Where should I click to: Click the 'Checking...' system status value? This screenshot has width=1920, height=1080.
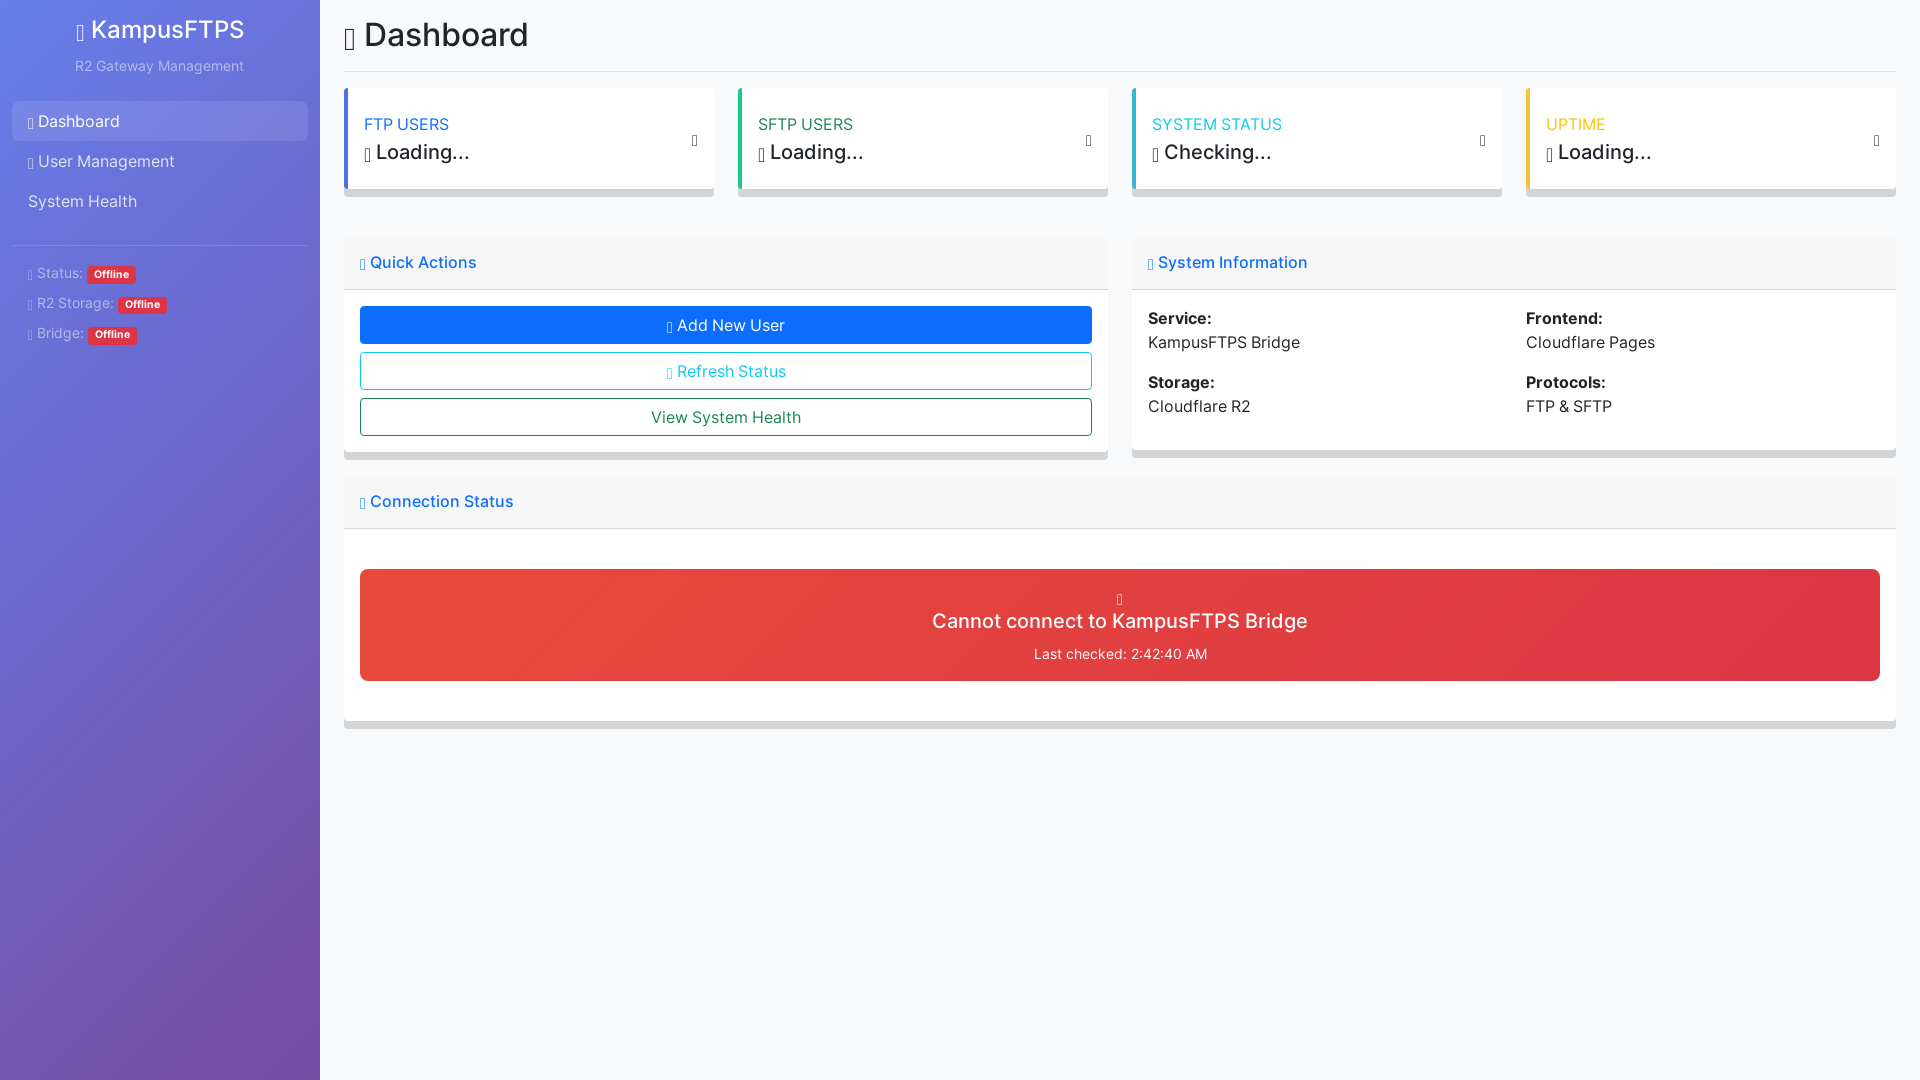pyautogui.click(x=1217, y=152)
